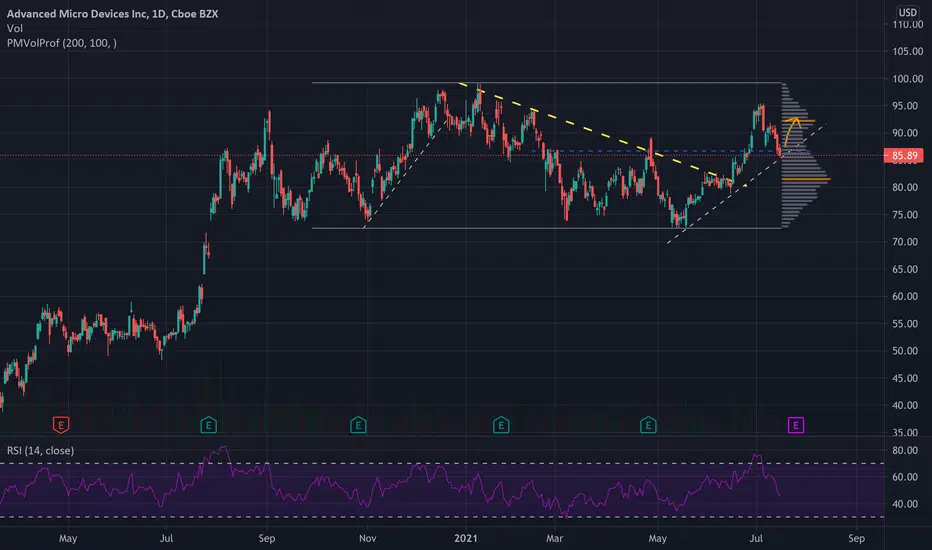Open the purple E upcoming earnings marker
This screenshot has height=550, width=932.
pos(796,425)
